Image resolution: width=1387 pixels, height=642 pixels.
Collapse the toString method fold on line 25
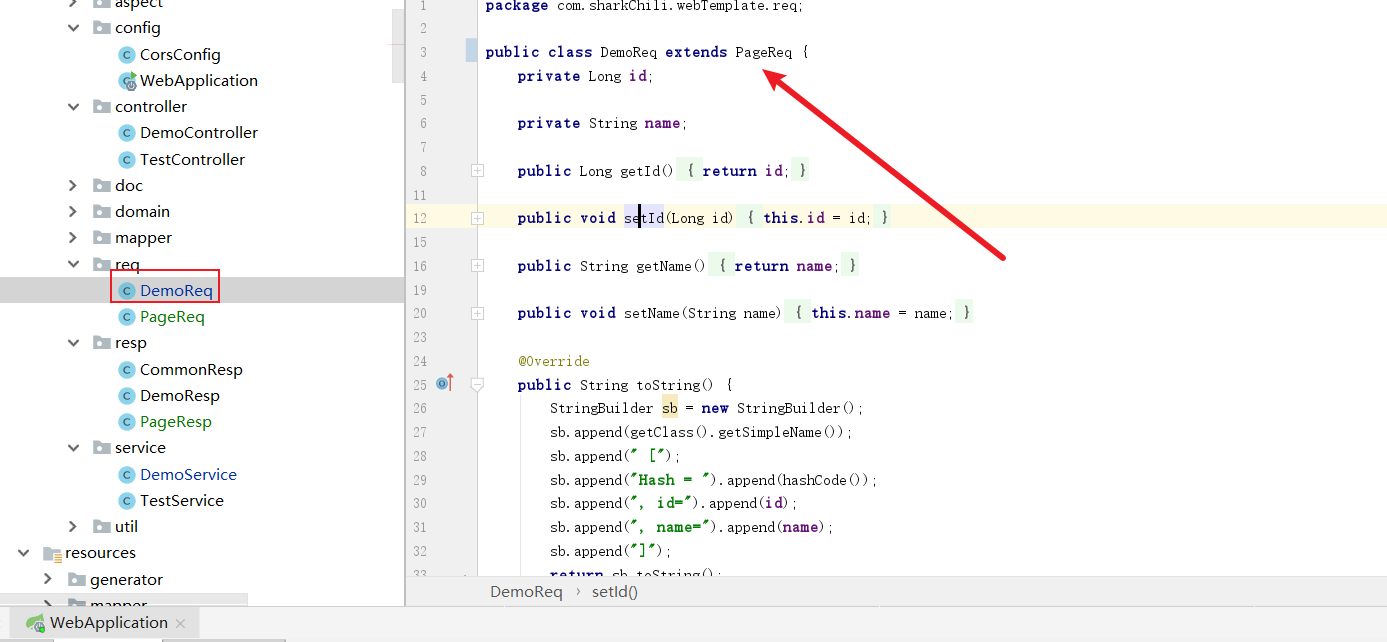point(477,385)
